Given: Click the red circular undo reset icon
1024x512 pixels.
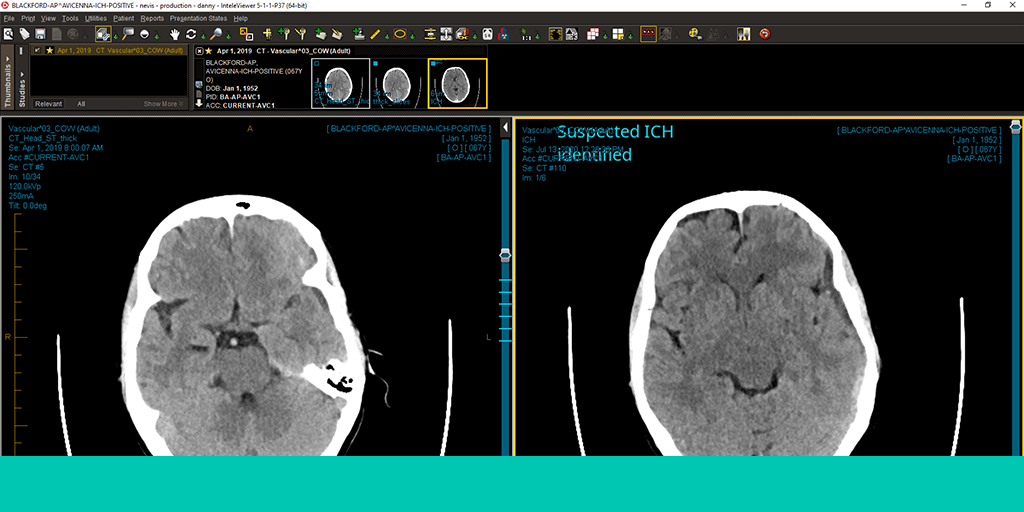Looking at the screenshot, I should (765, 34).
